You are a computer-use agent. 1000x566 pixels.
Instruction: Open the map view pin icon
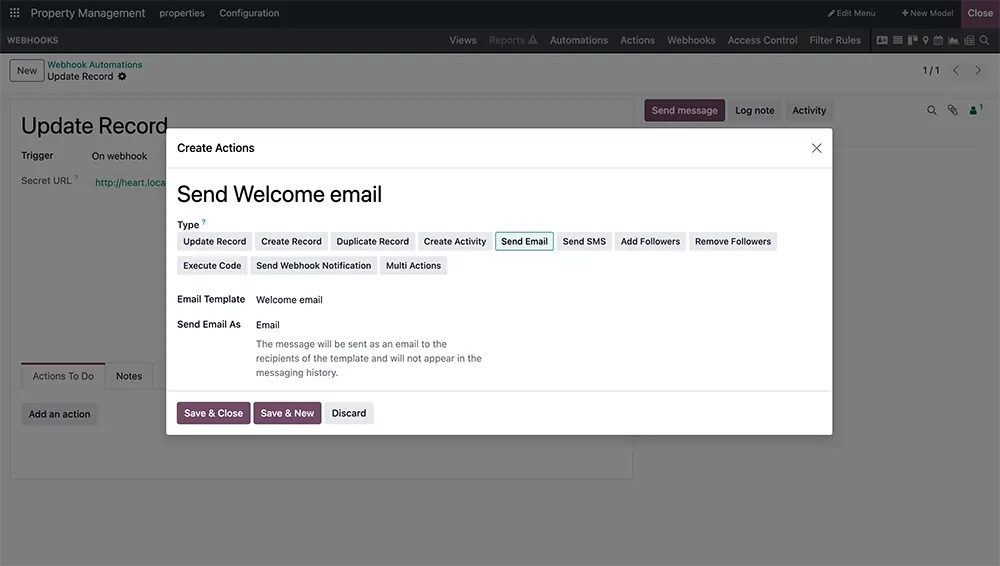click(x=925, y=40)
